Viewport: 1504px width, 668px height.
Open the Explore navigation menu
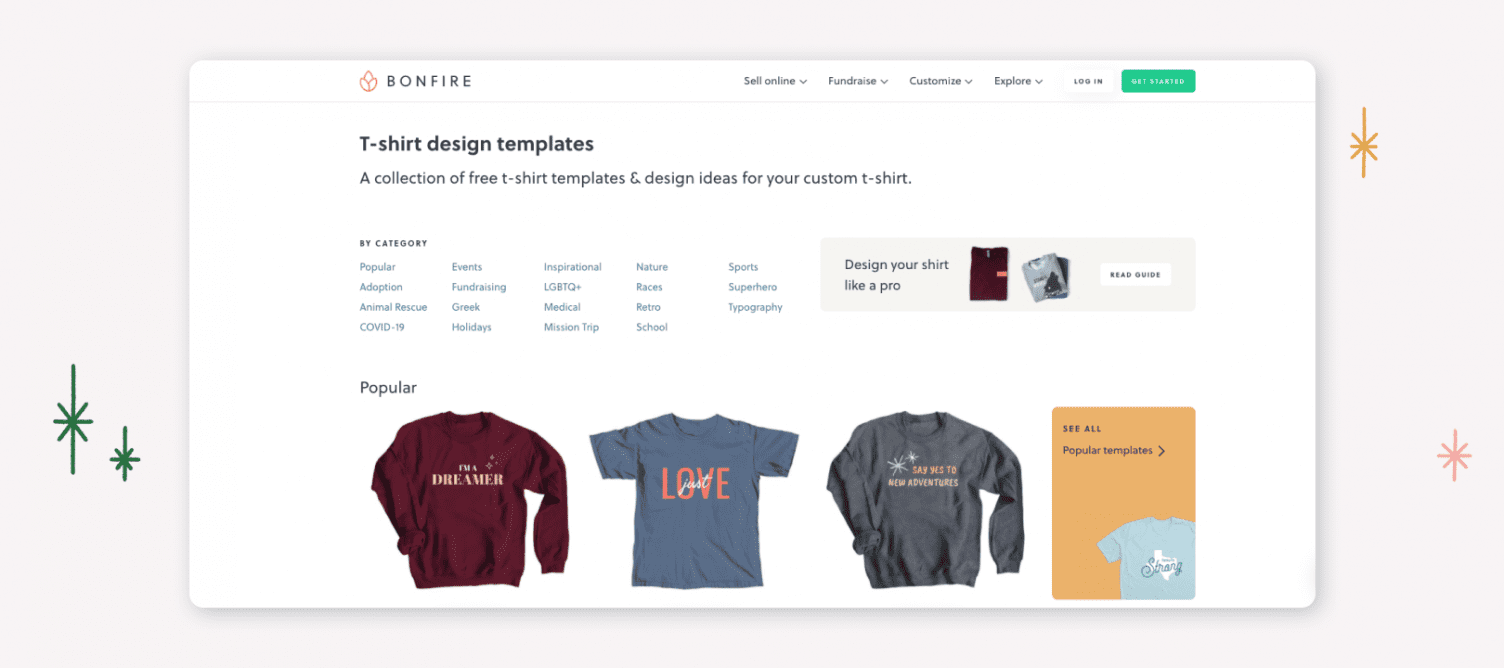[x=1018, y=81]
